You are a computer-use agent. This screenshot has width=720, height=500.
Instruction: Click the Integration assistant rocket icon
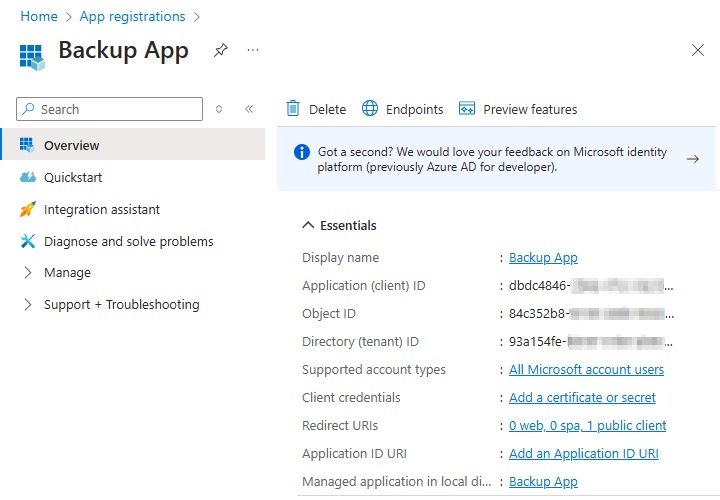coord(28,209)
